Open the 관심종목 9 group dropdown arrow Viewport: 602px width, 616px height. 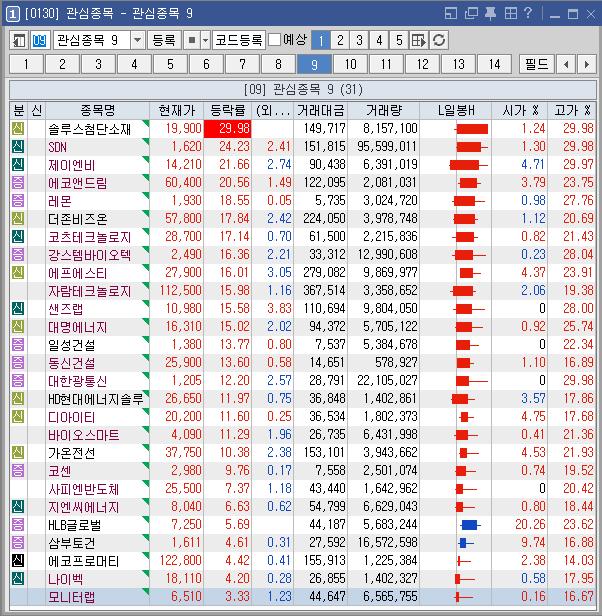click(x=138, y=40)
